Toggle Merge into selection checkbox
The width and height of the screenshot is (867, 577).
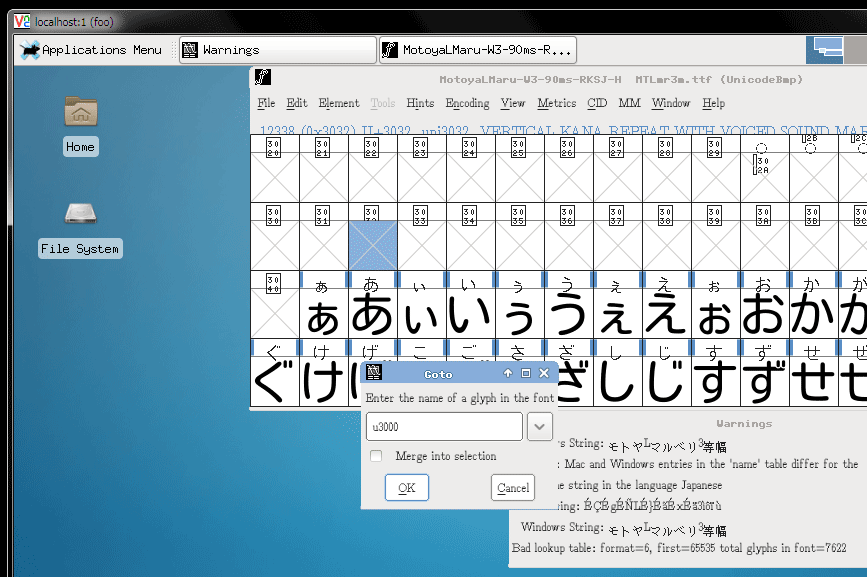pyautogui.click(x=376, y=456)
